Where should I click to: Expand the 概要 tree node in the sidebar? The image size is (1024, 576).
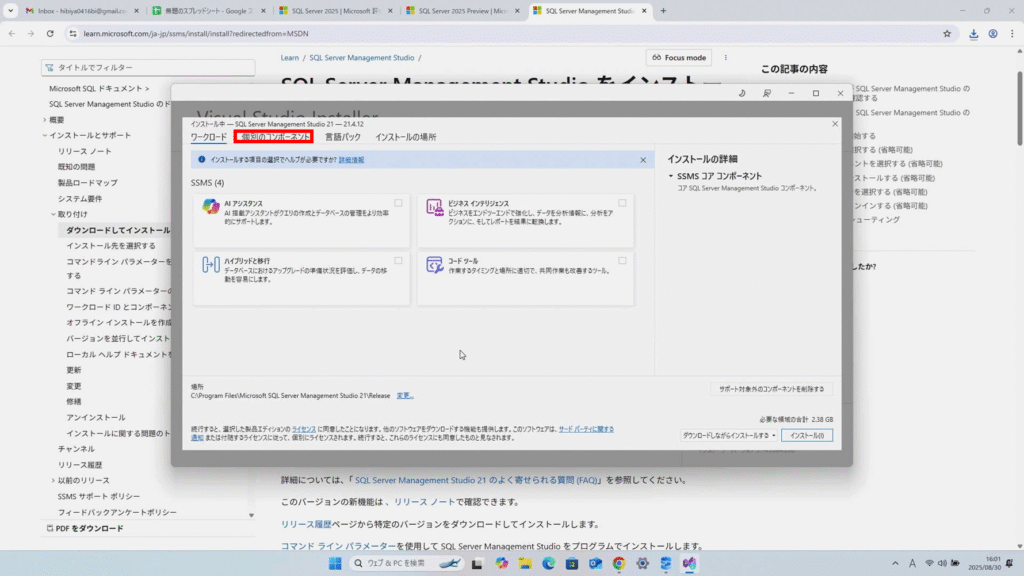[x=44, y=120]
